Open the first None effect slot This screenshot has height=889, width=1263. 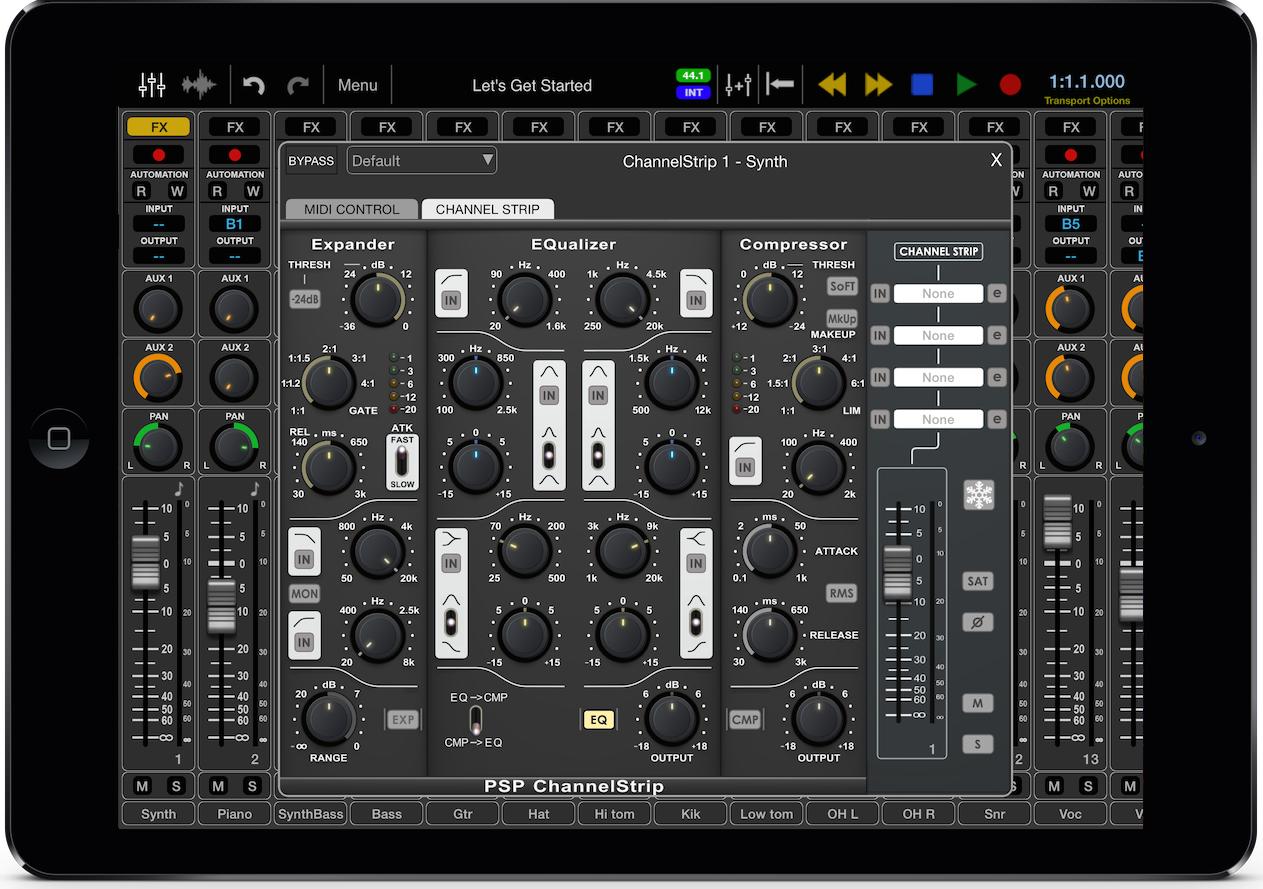coord(938,294)
